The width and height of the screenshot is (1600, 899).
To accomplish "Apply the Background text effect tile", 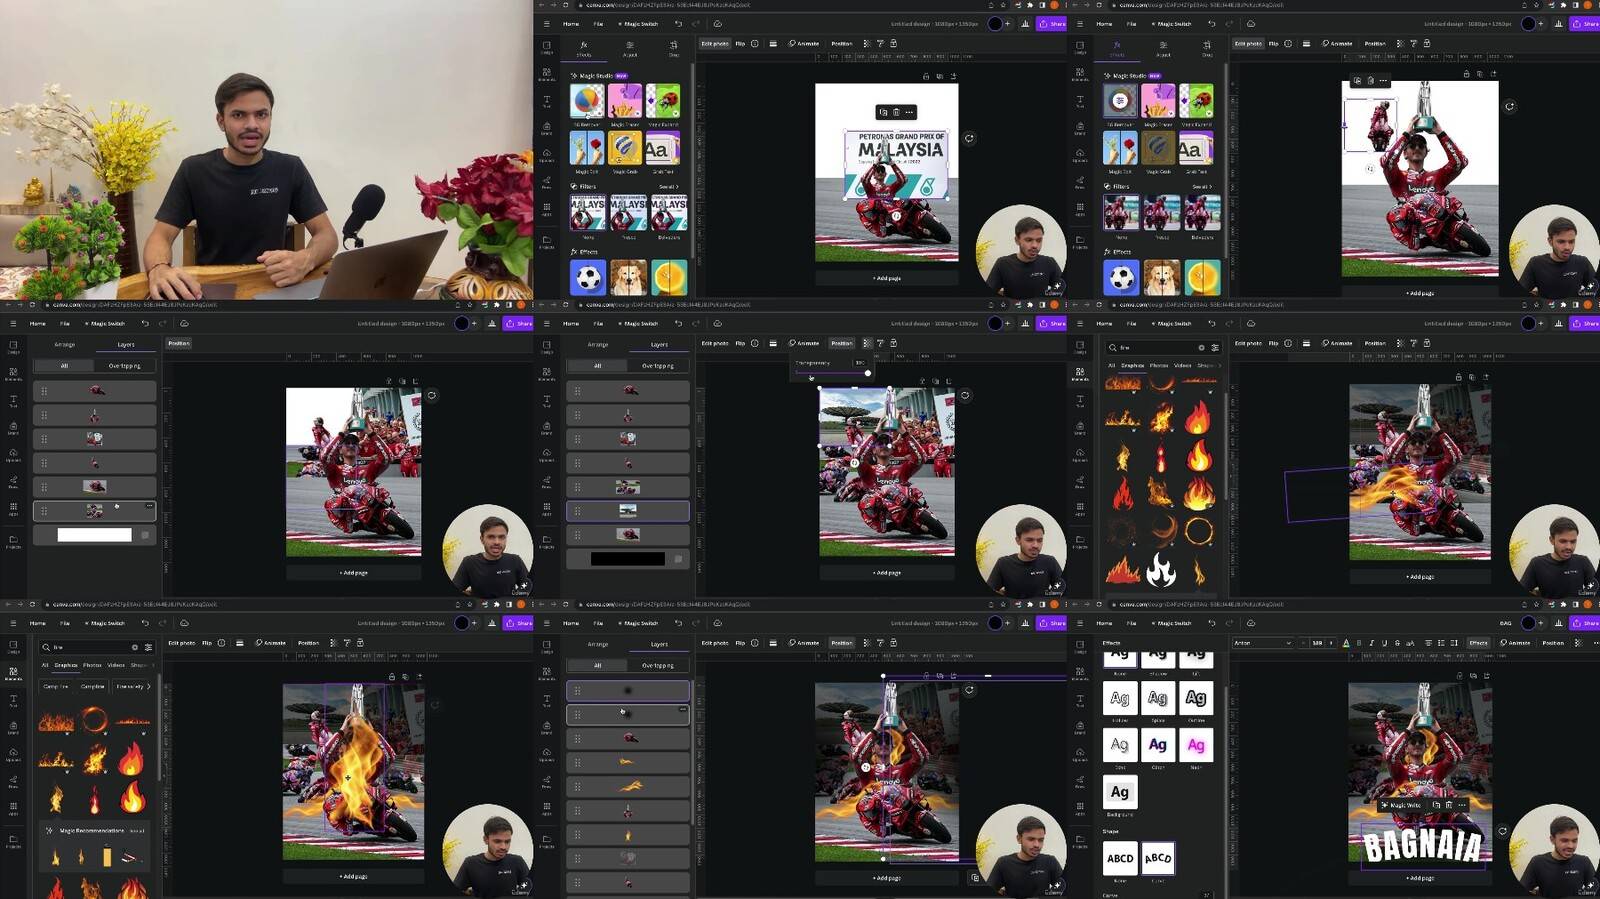I will point(1120,792).
